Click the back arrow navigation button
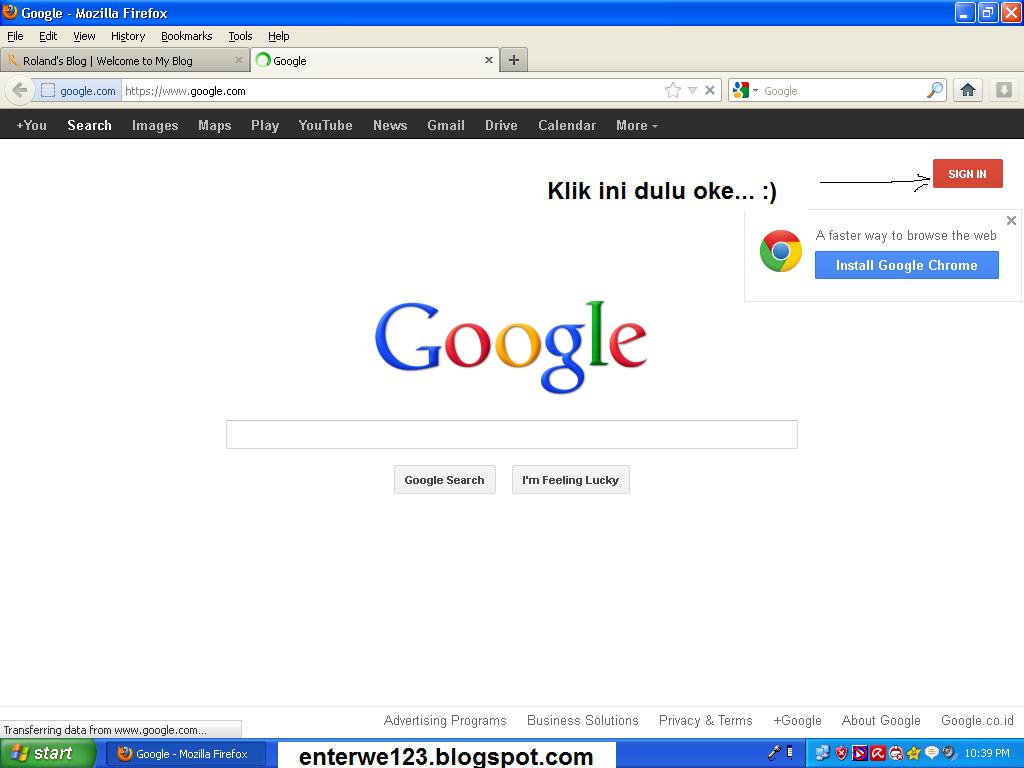The height and width of the screenshot is (768, 1024). click(20, 90)
